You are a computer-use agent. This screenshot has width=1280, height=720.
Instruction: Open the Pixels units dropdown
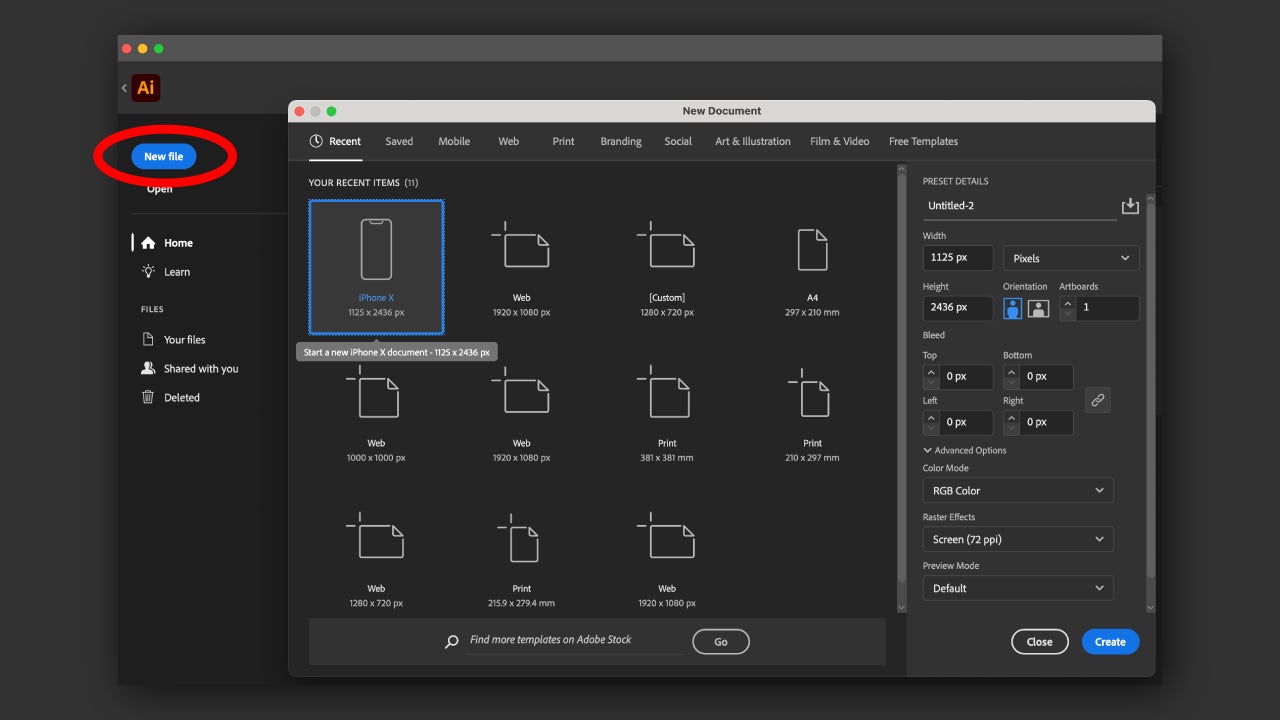1071,258
